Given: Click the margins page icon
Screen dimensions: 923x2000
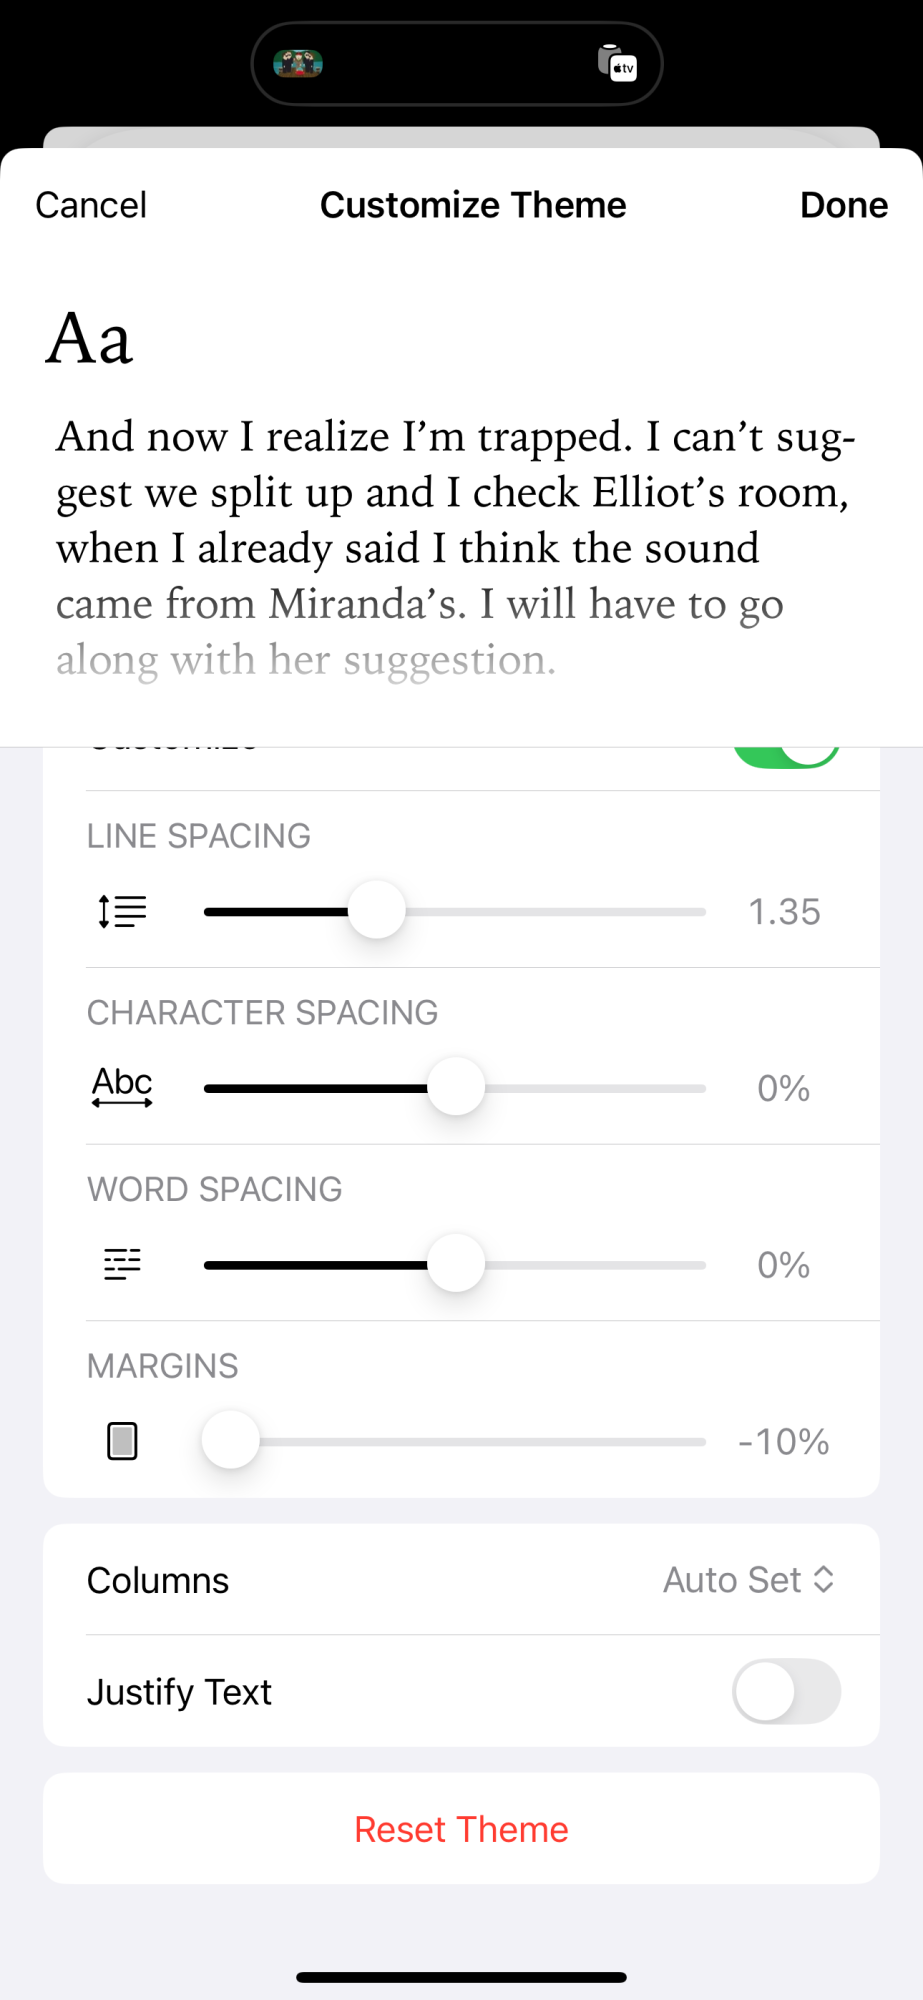Looking at the screenshot, I should click(122, 1441).
